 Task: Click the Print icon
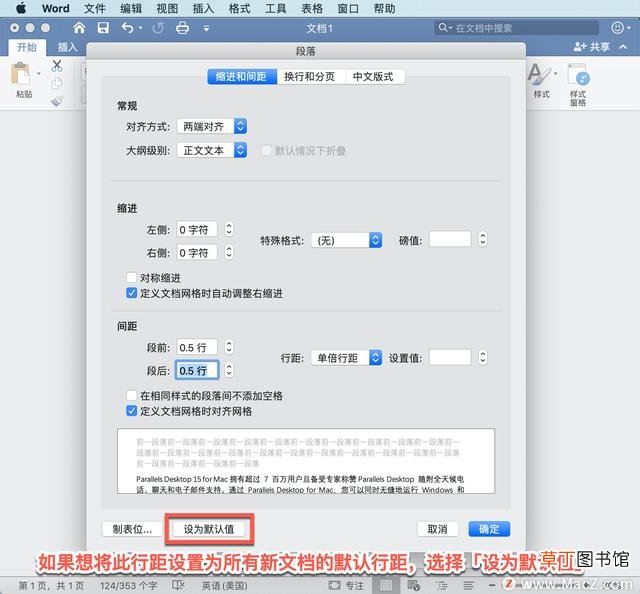coord(182,28)
